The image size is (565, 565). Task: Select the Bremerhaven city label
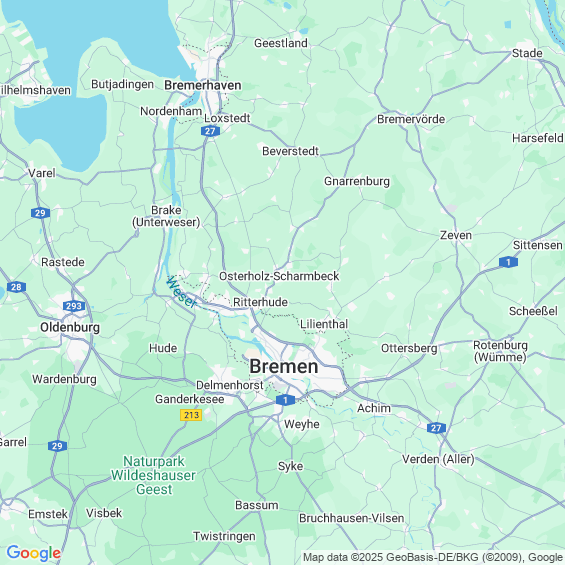tap(203, 85)
